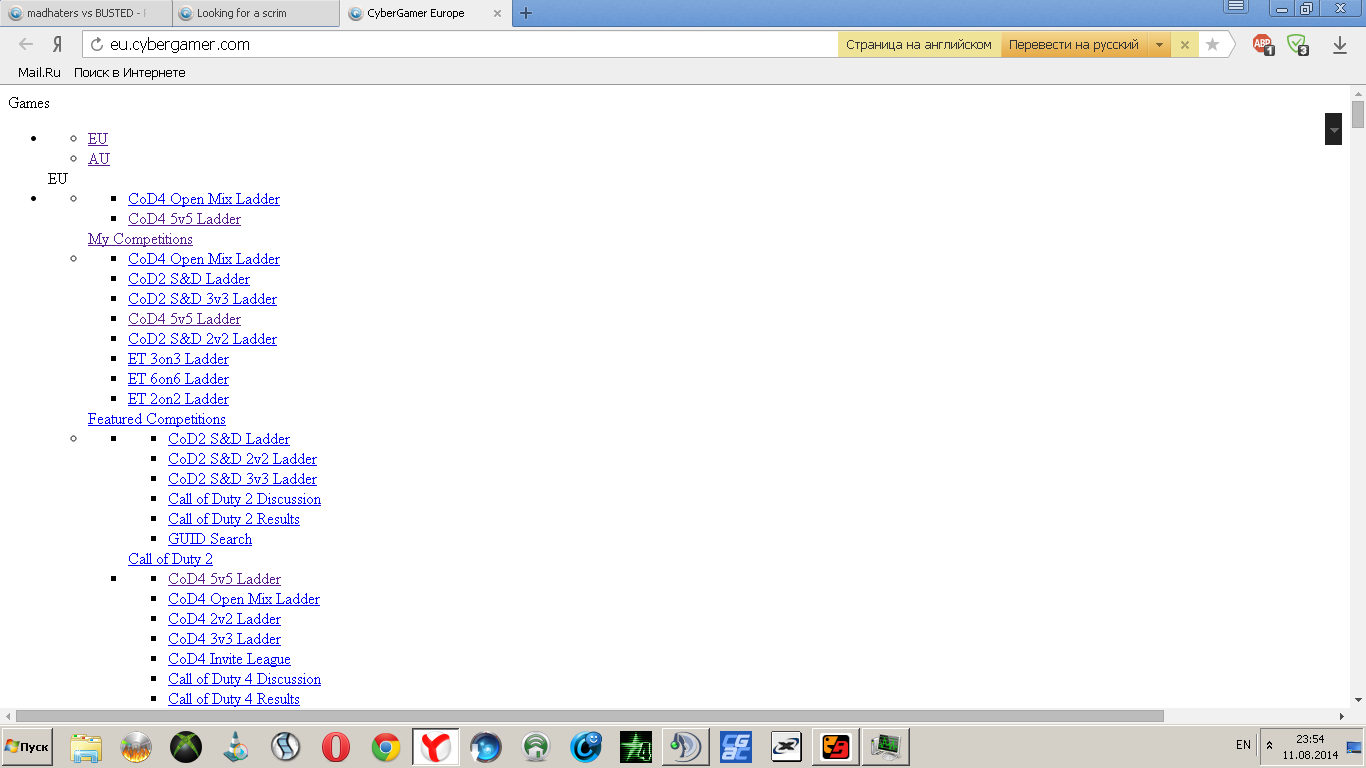Launch Google Chrome from the taskbar
The width and height of the screenshot is (1366, 768).
[x=386, y=746]
